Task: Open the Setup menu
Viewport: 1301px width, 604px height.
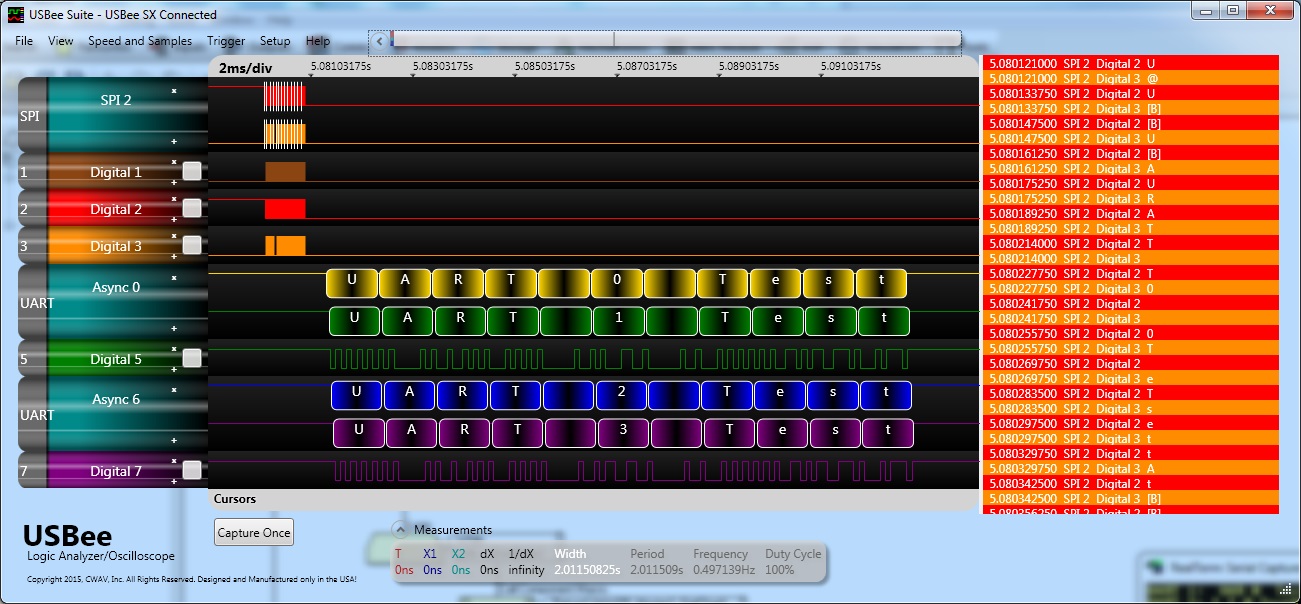Action: (x=275, y=41)
